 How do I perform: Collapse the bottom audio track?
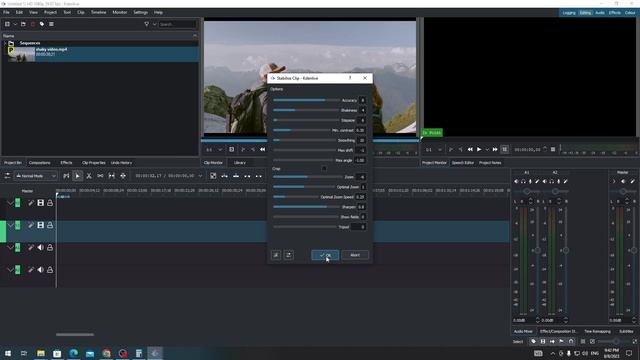(10, 270)
